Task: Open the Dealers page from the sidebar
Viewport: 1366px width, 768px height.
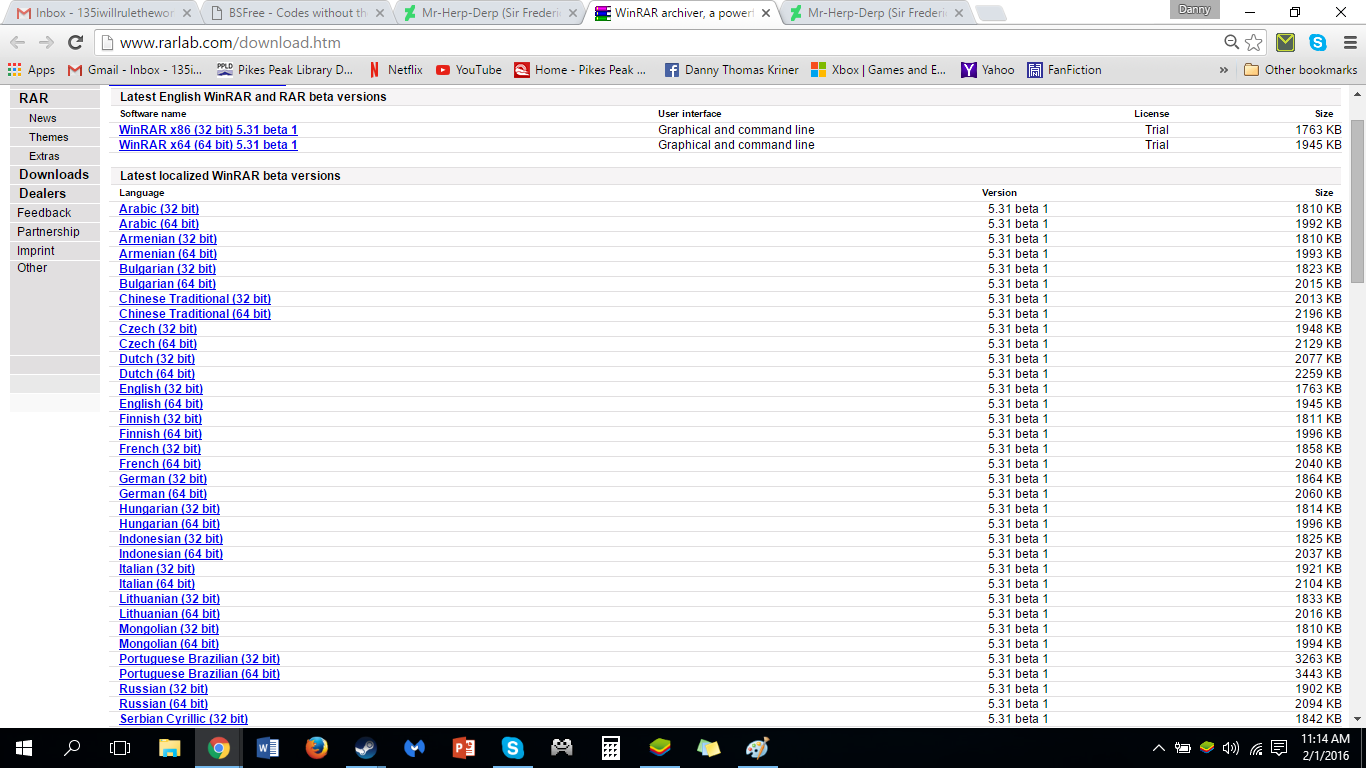Action: pyautogui.click(x=42, y=193)
